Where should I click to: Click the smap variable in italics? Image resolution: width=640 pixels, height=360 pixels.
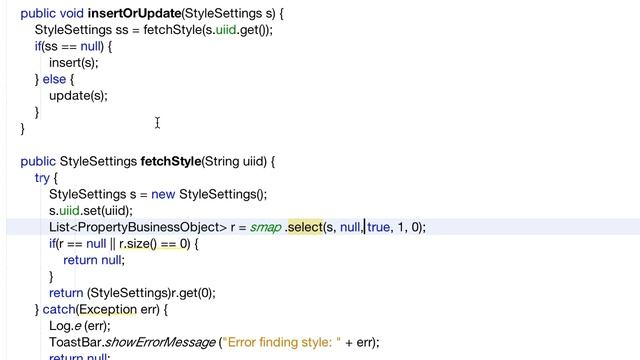[266, 227]
